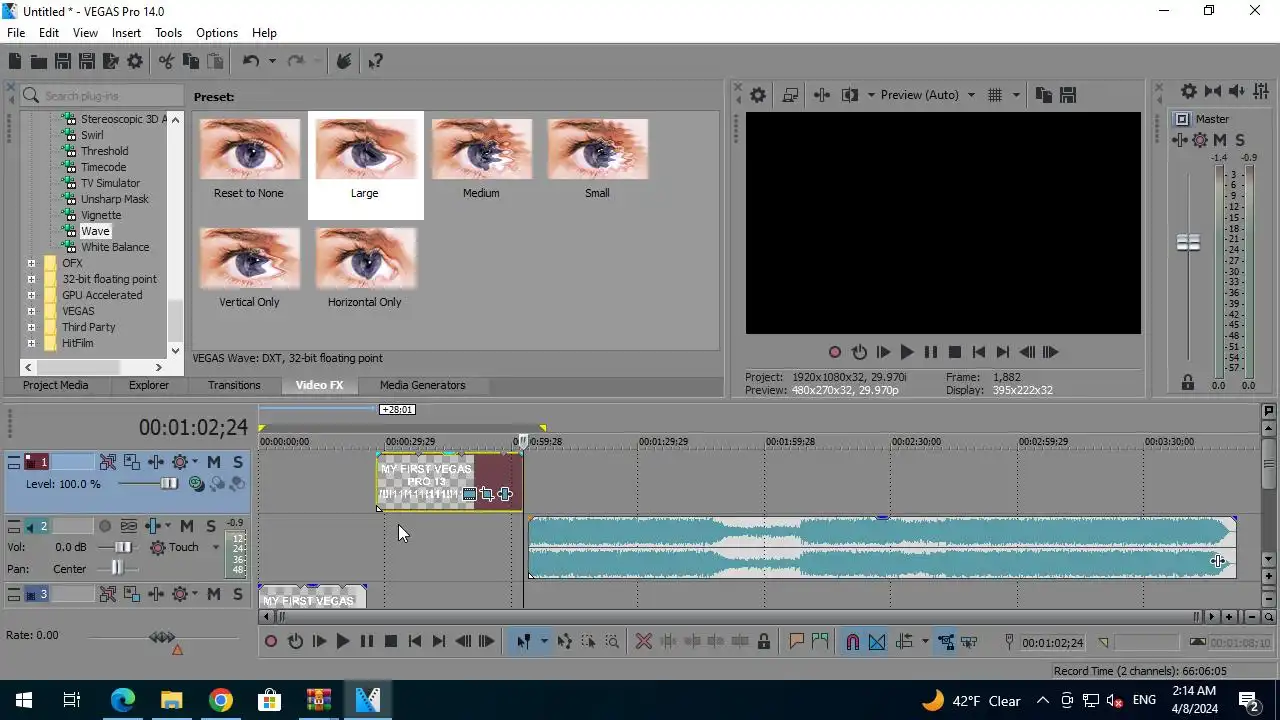Image resolution: width=1280 pixels, height=720 pixels.
Task: Open Master bus audio properties gear
Action: [1189, 91]
